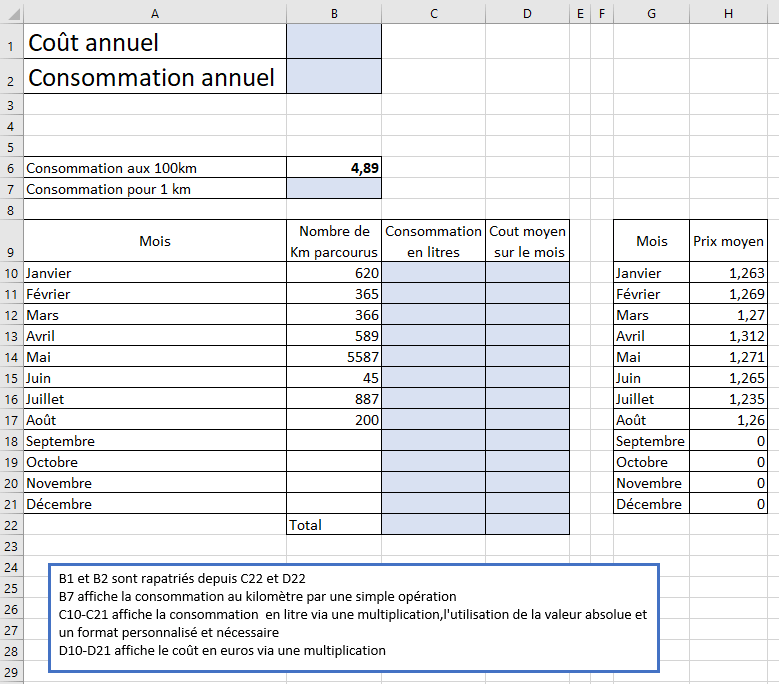
Task: Click the cell containing 4,89
Action: (x=333, y=168)
